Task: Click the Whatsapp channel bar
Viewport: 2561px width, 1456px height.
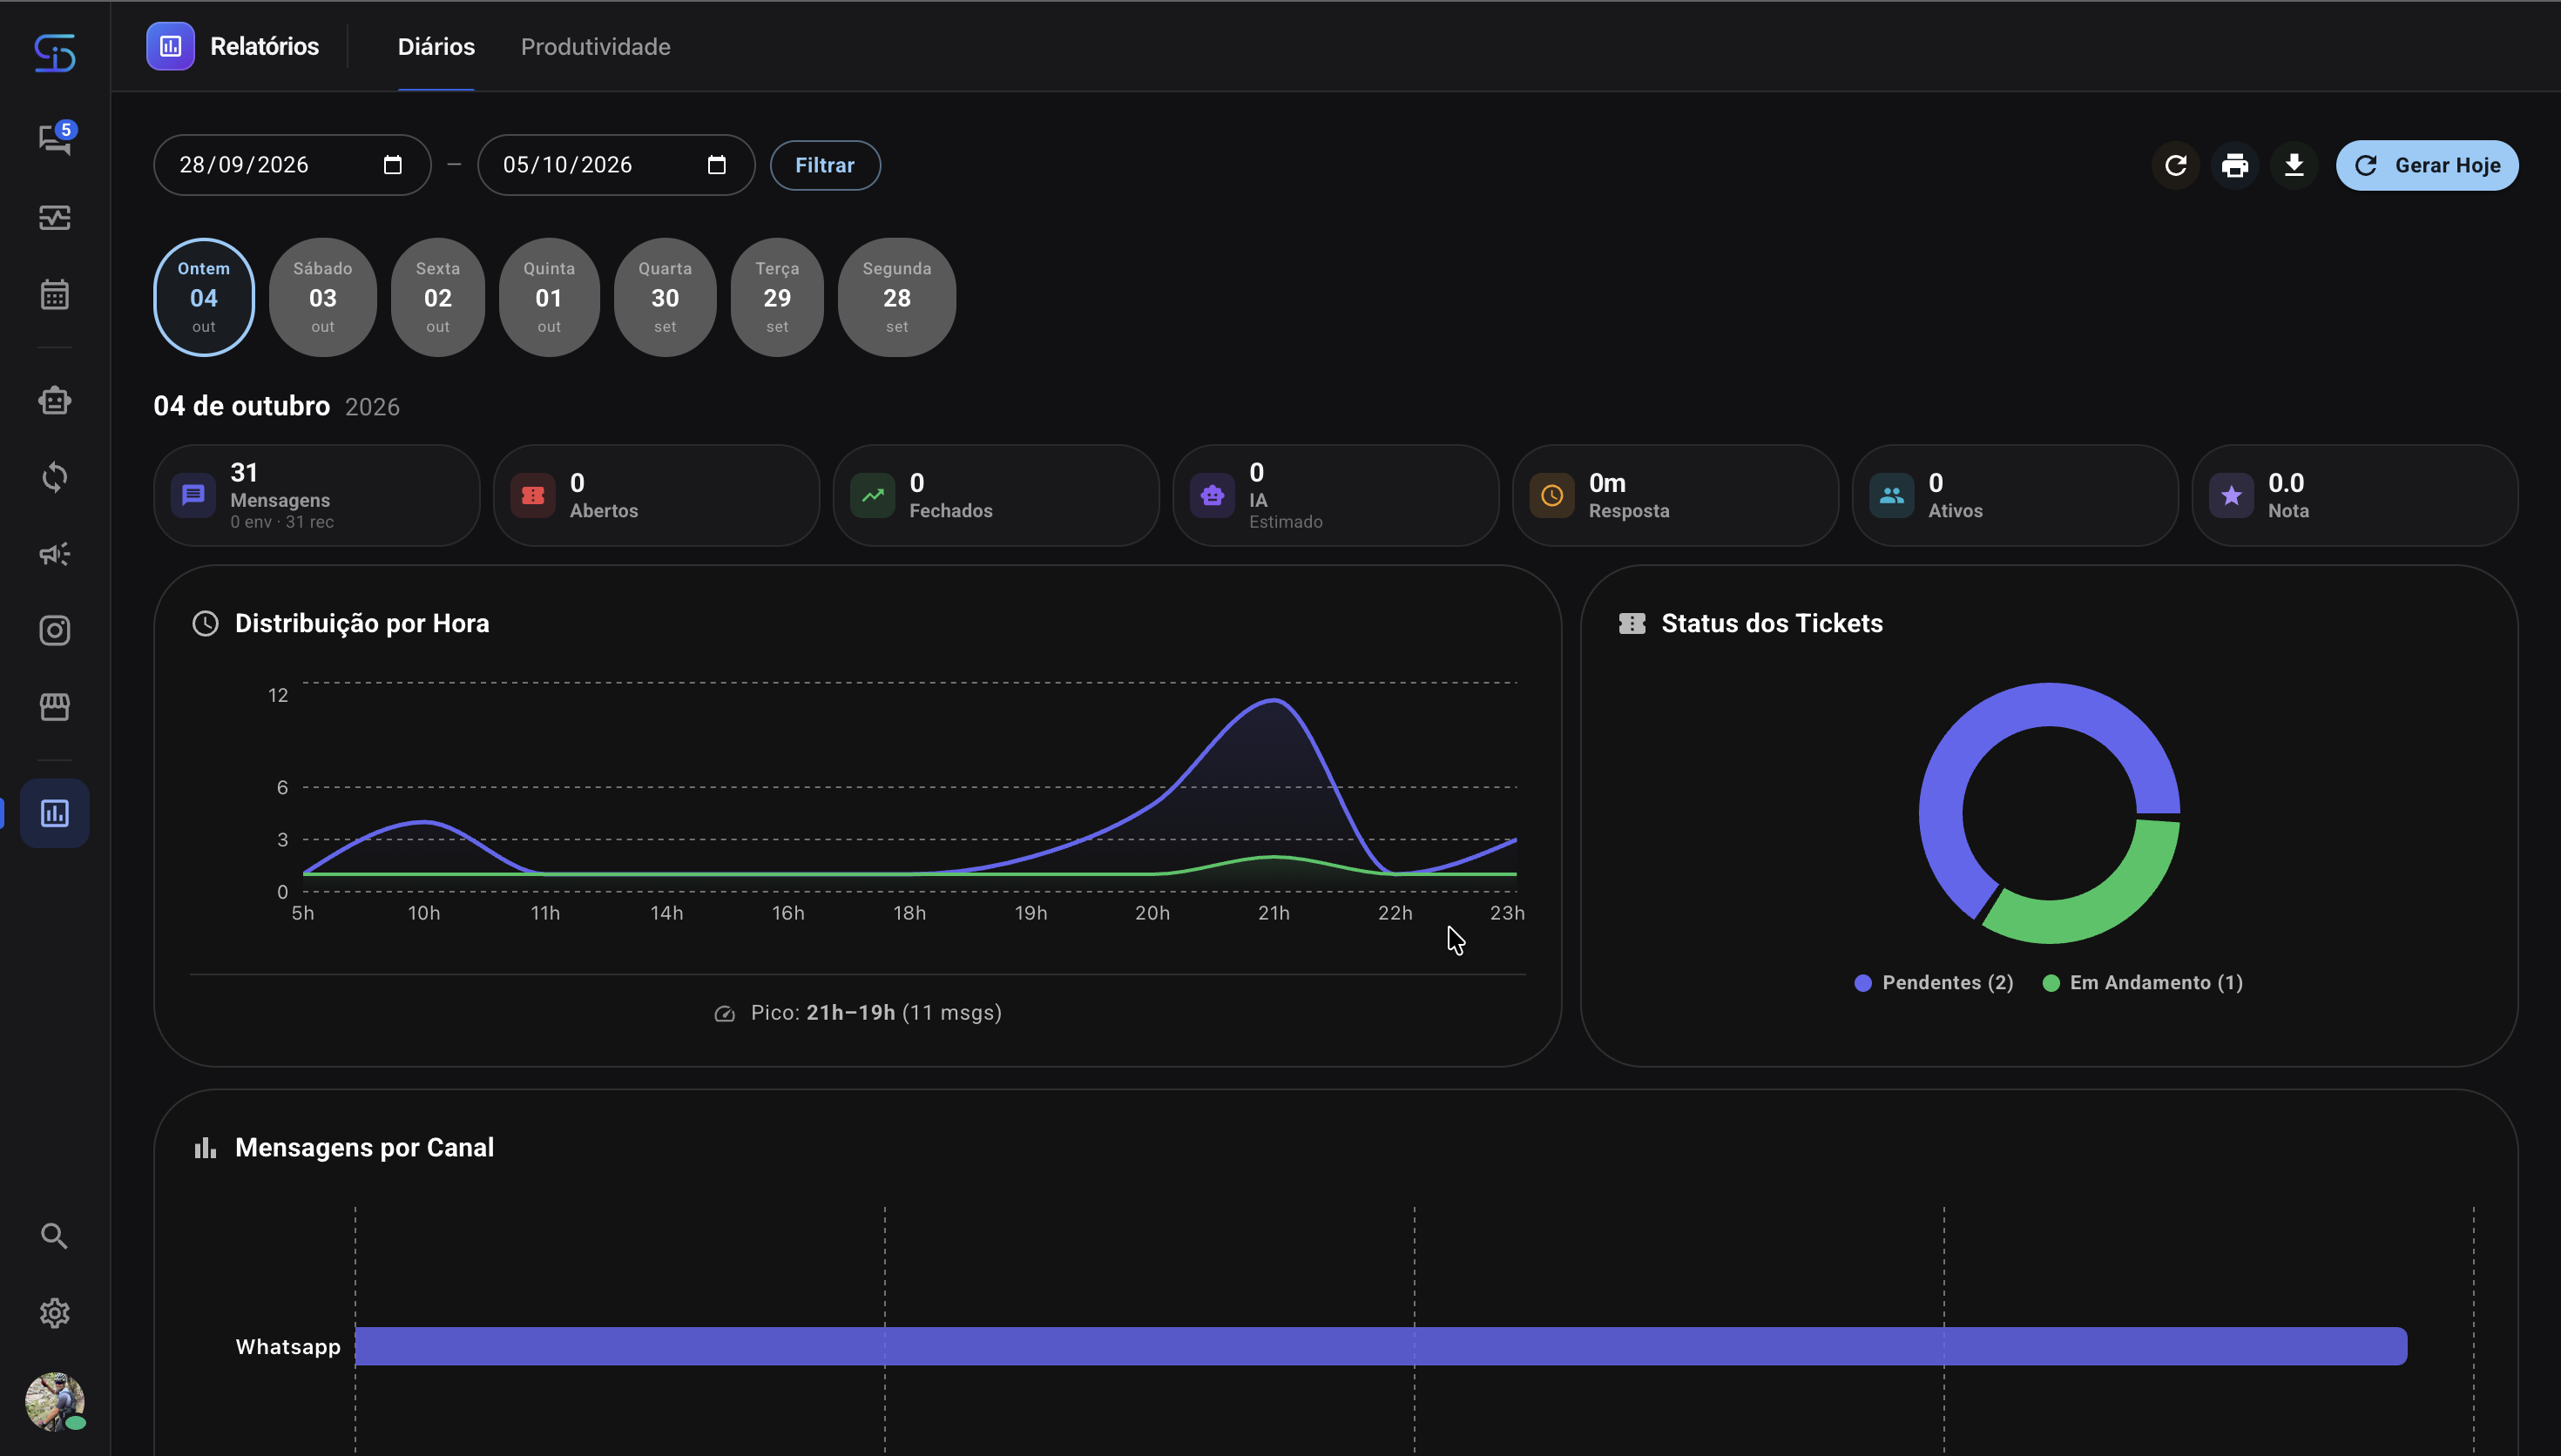Action: click(1380, 1346)
